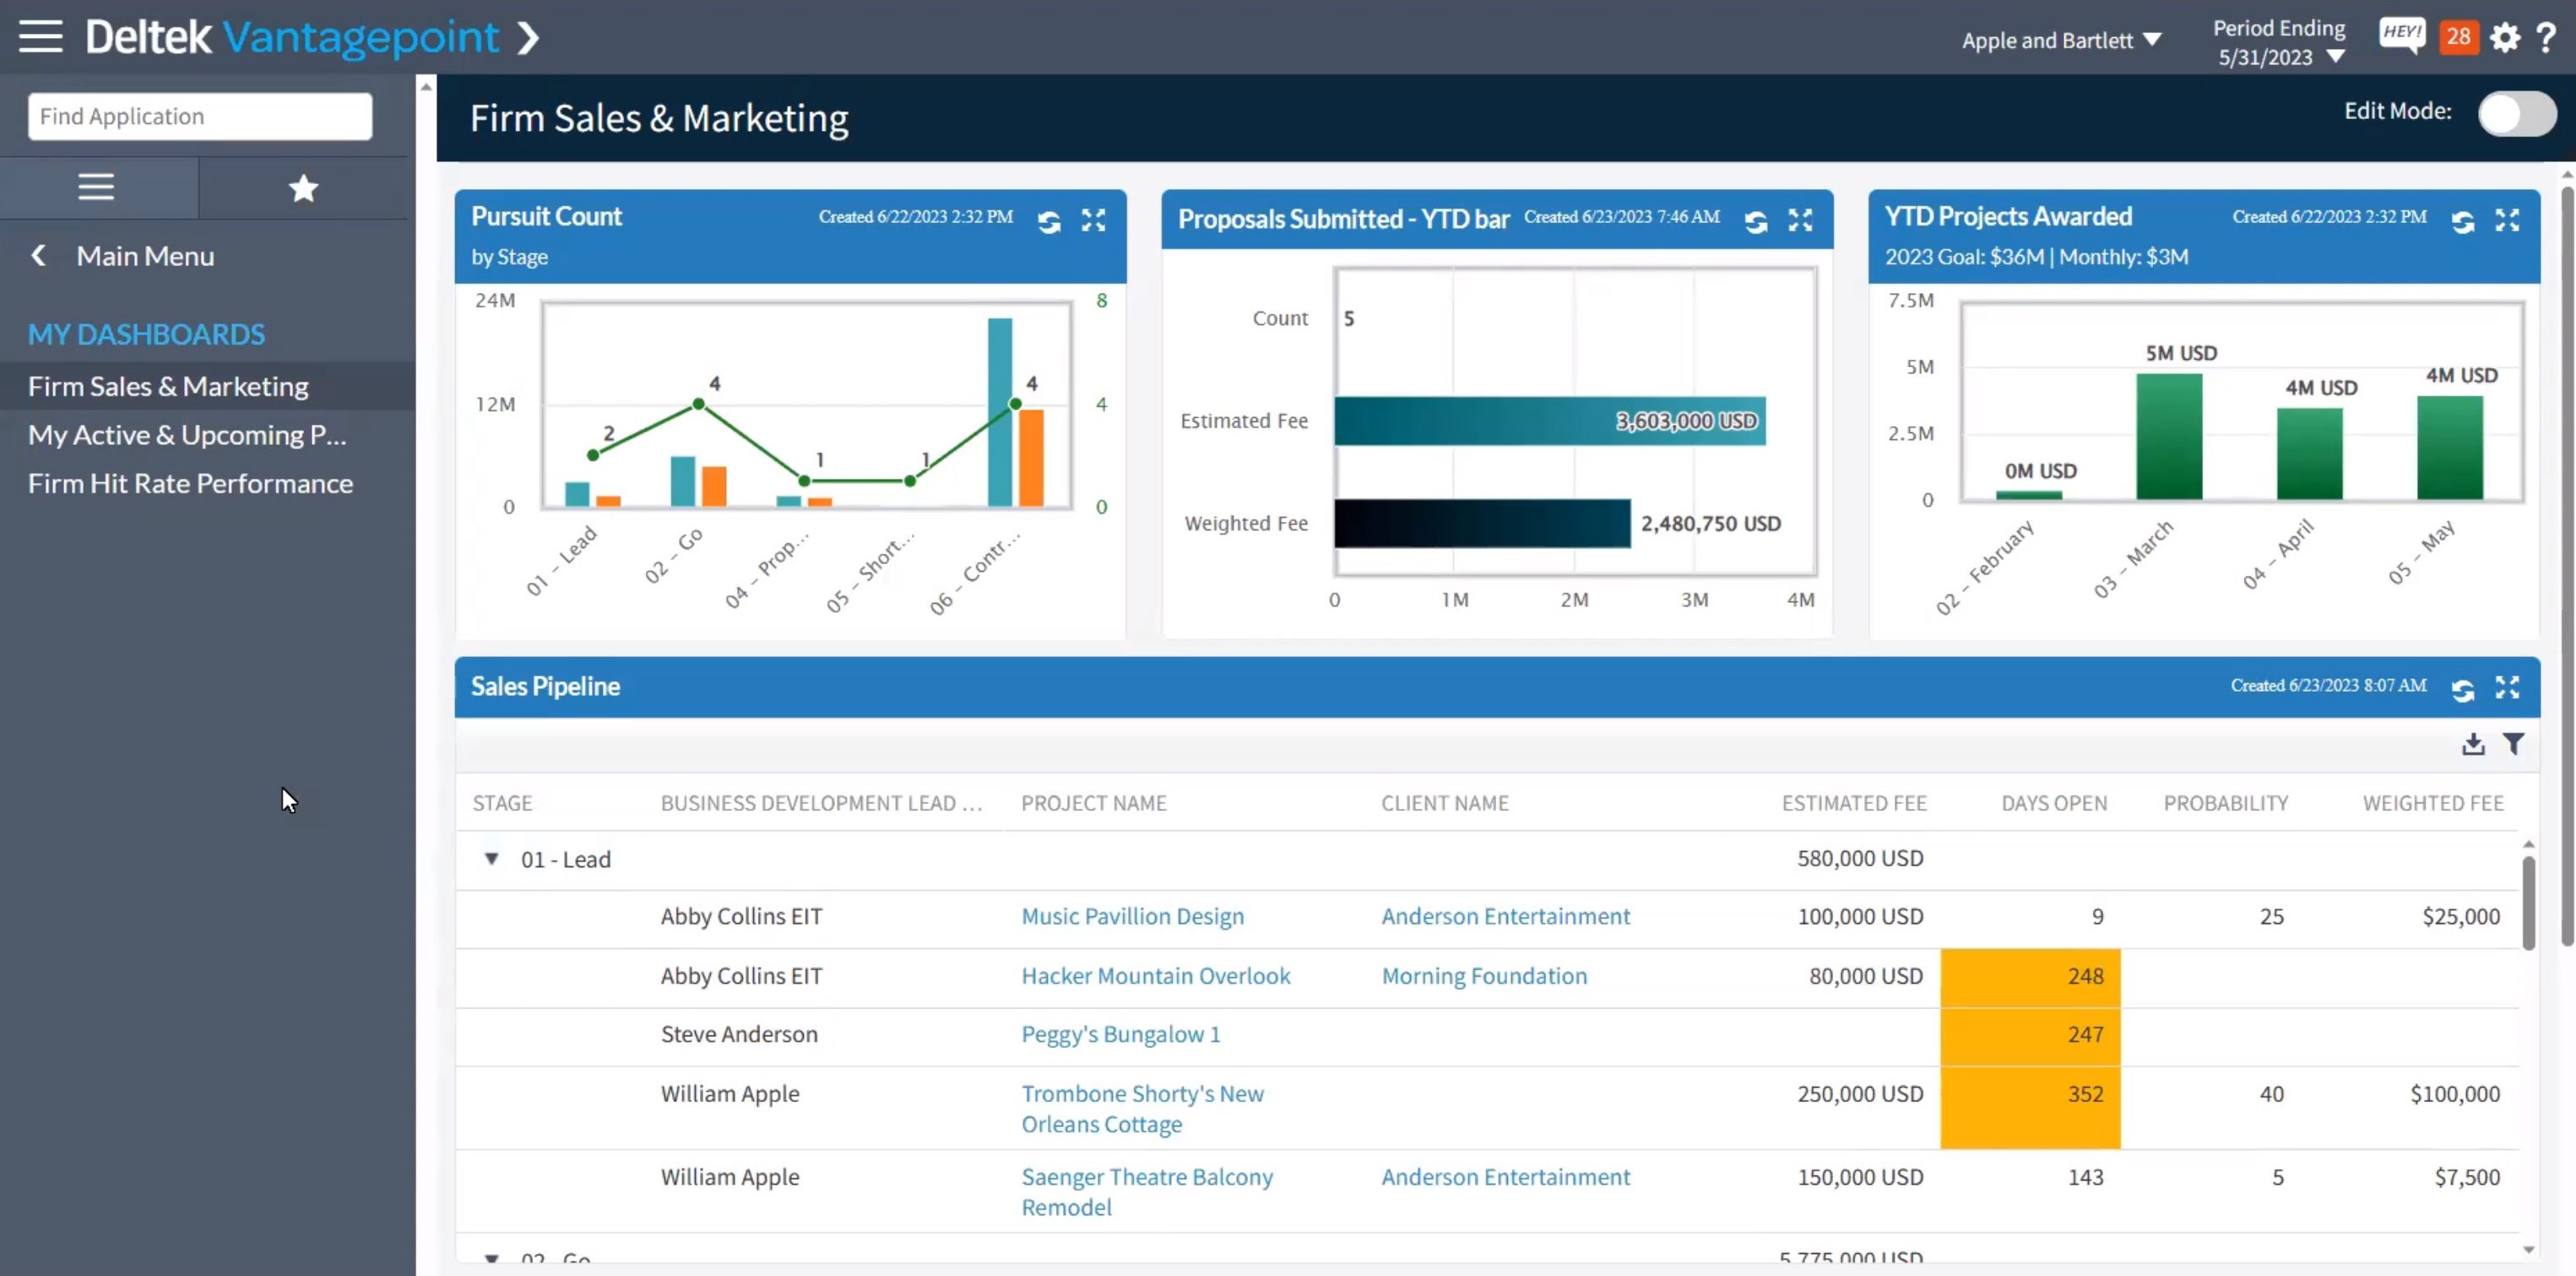Open the favorites star panel
2576x1276 pixels.
(x=303, y=187)
